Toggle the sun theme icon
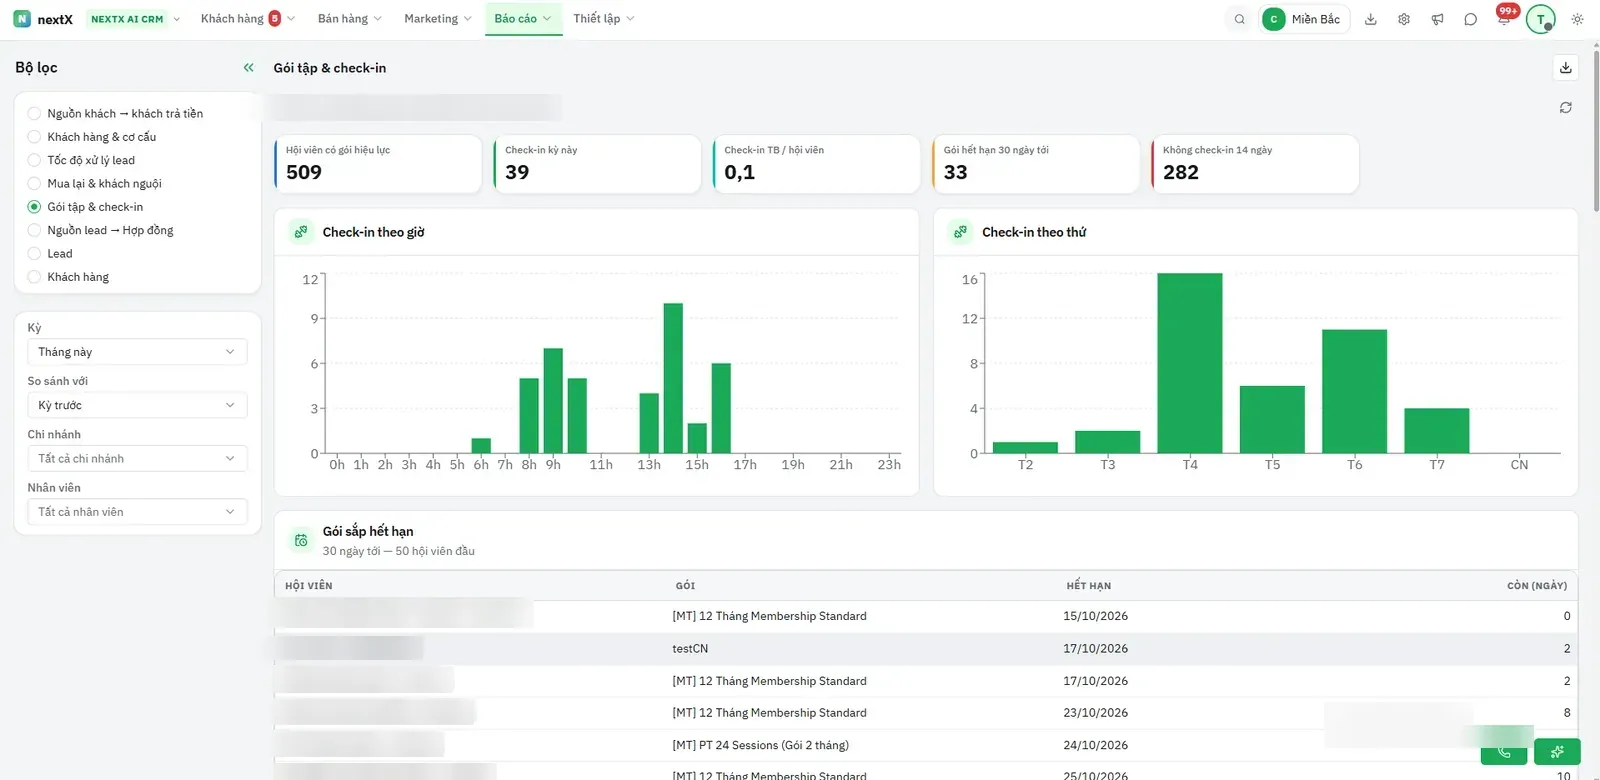The width and height of the screenshot is (1600, 780). 1577,19
